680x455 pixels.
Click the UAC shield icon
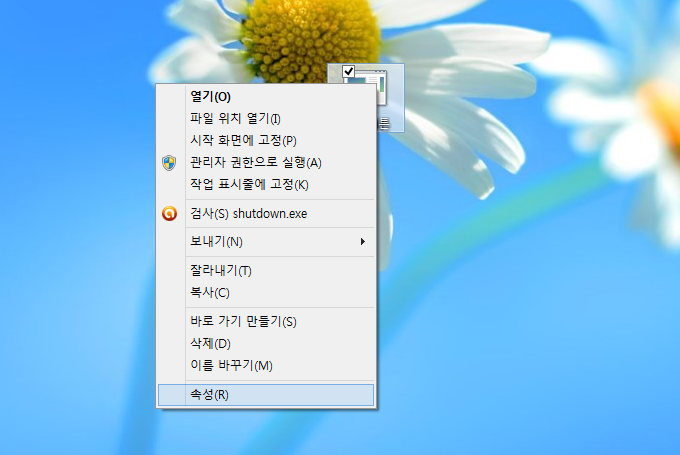tap(169, 163)
